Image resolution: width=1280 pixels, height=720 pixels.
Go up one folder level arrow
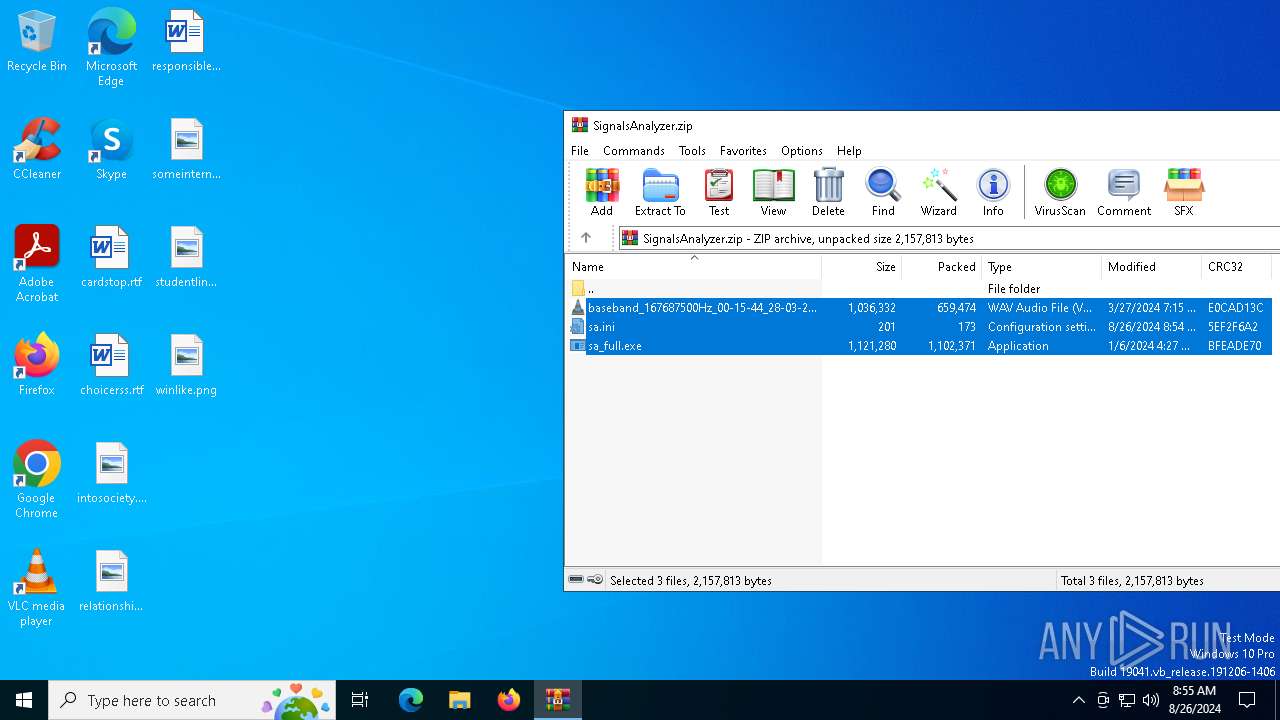point(586,238)
